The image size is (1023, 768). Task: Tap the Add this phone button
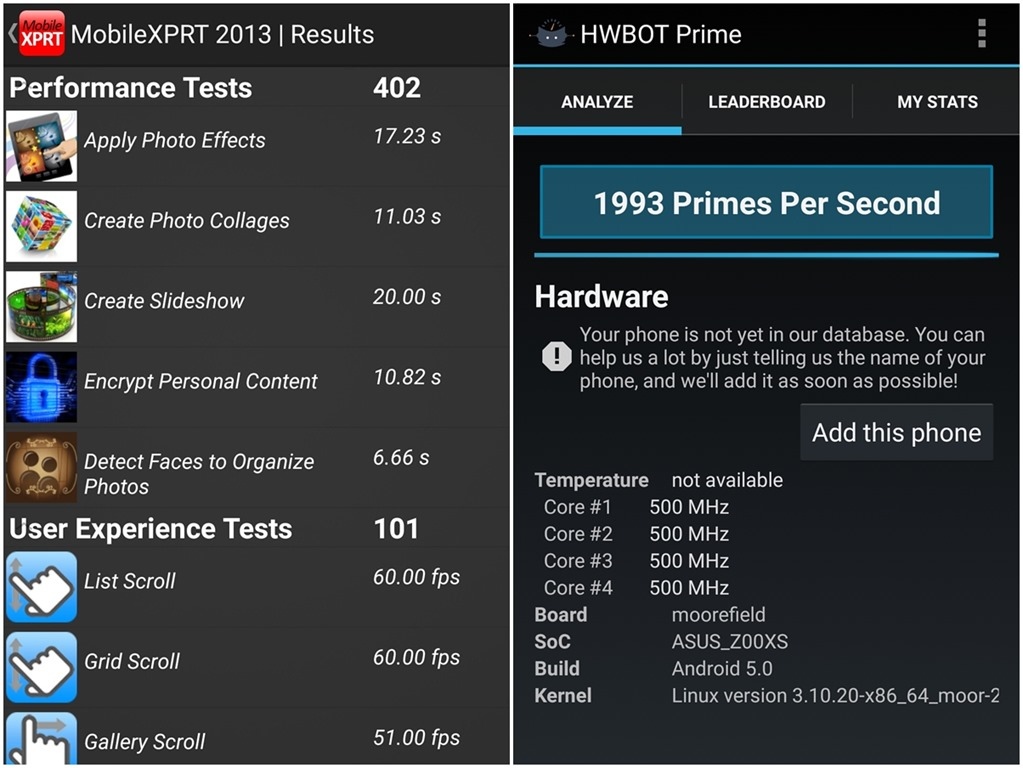click(x=896, y=433)
